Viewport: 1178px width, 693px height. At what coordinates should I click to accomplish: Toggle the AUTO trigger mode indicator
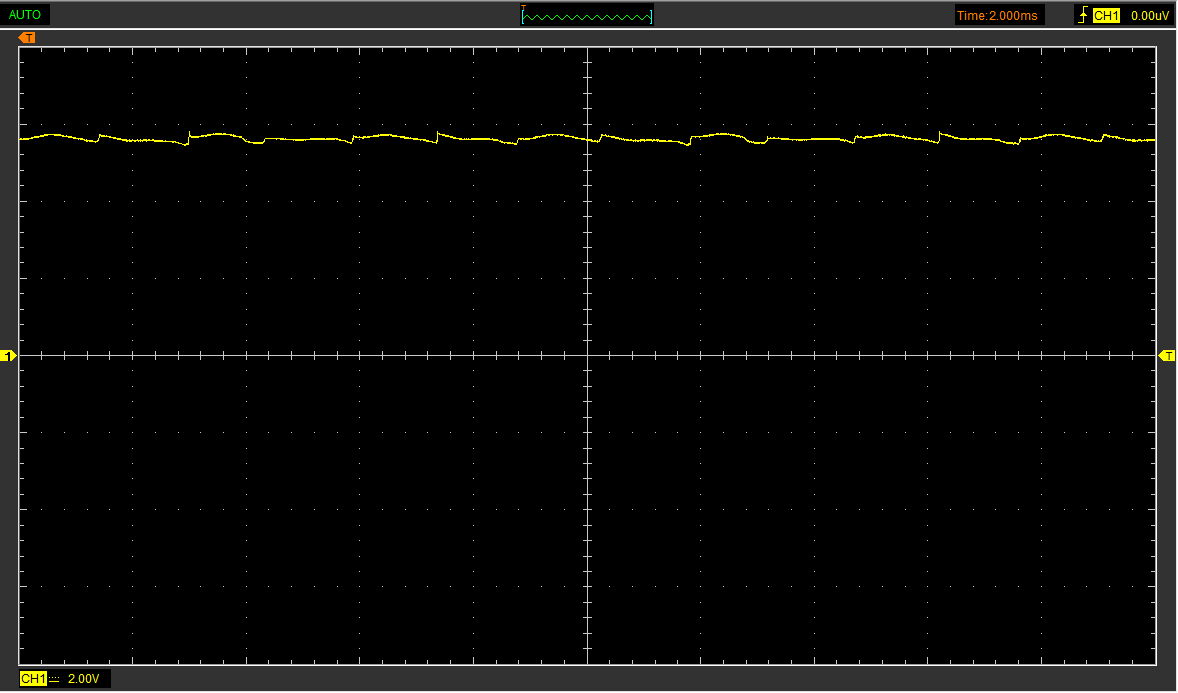pyautogui.click(x=25, y=14)
